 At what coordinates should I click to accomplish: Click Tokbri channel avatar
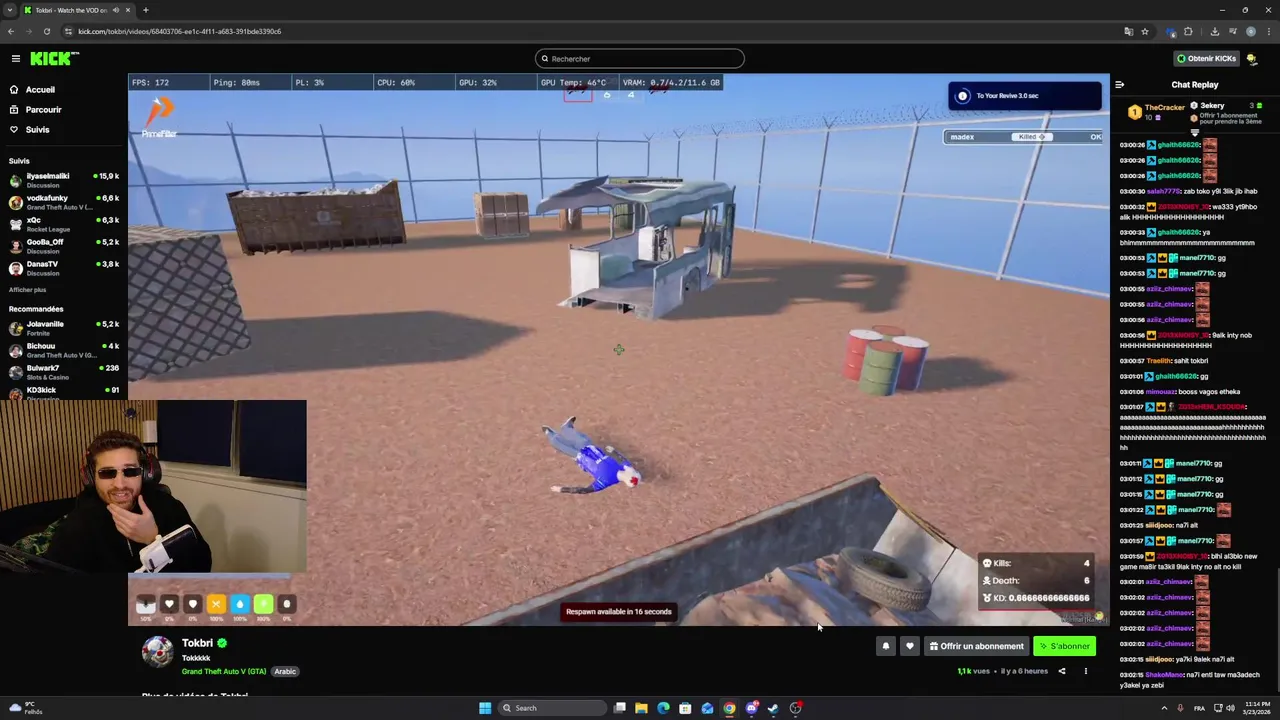[x=158, y=652]
